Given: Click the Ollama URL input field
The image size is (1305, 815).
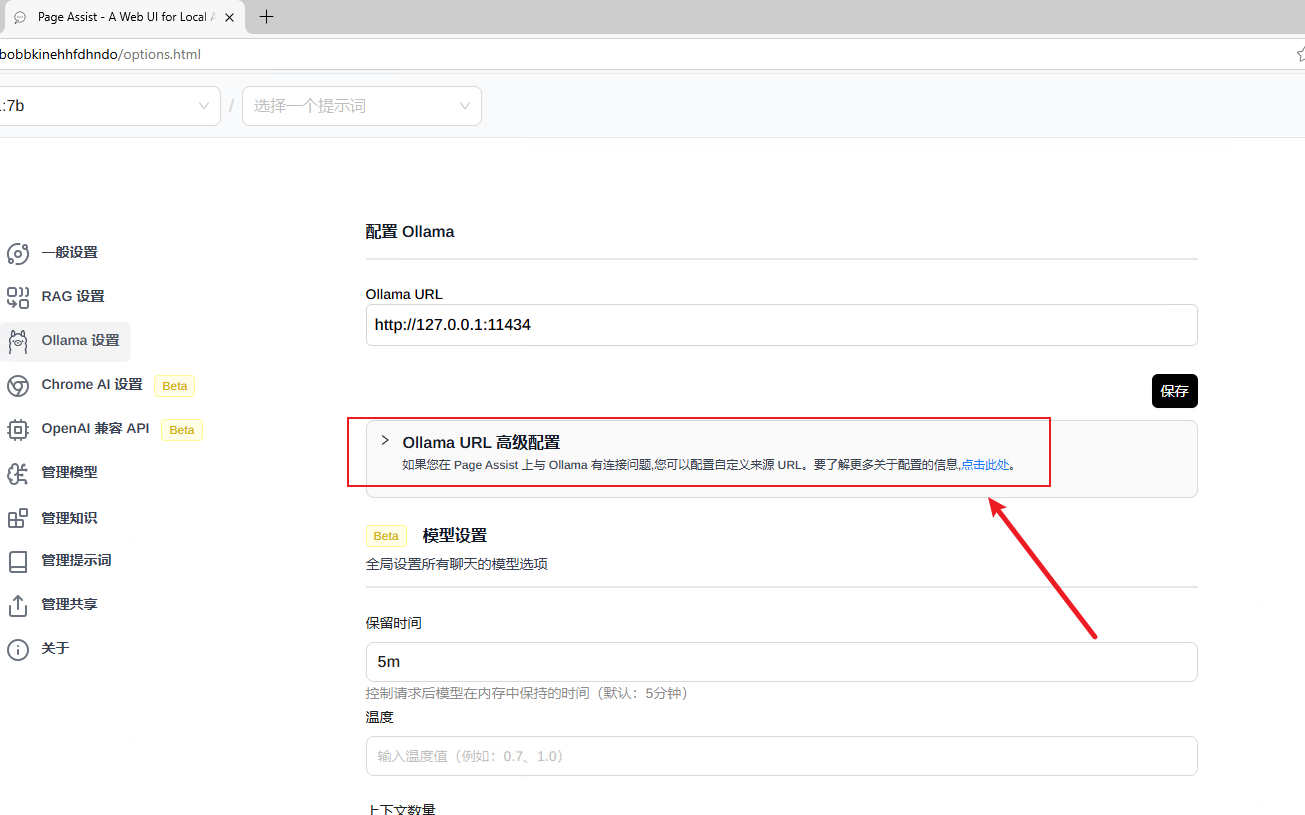Looking at the screenshot, I should 782,325.
